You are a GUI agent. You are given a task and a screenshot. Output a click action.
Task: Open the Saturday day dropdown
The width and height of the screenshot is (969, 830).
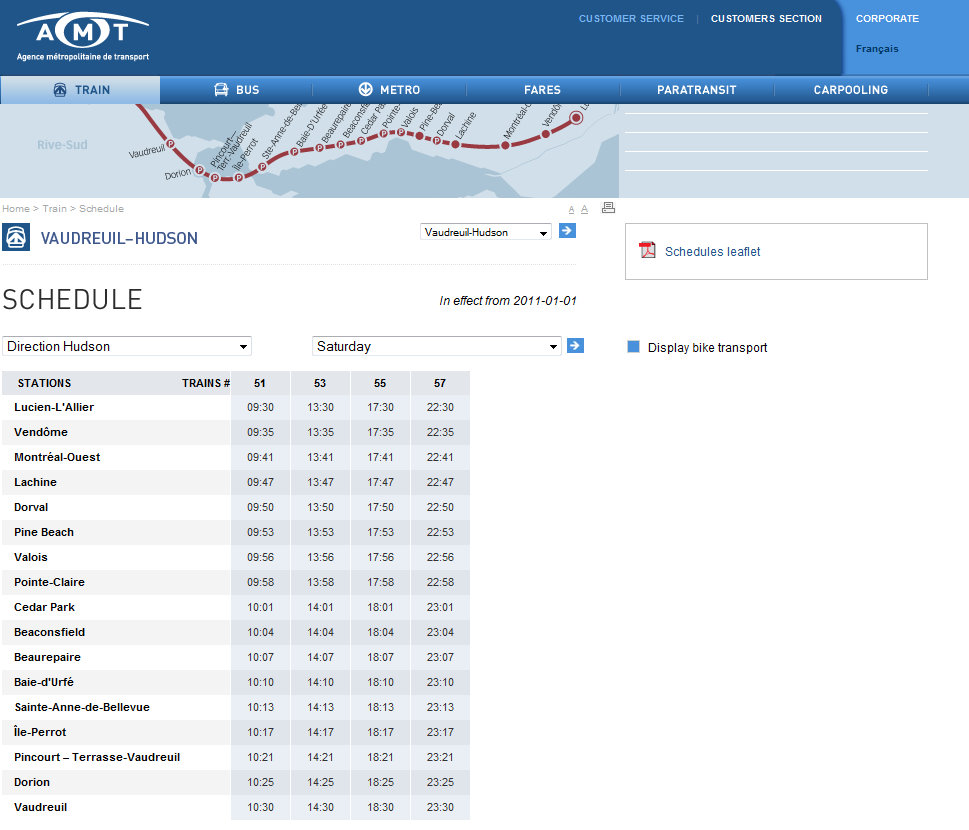click(x=437, y=346)
